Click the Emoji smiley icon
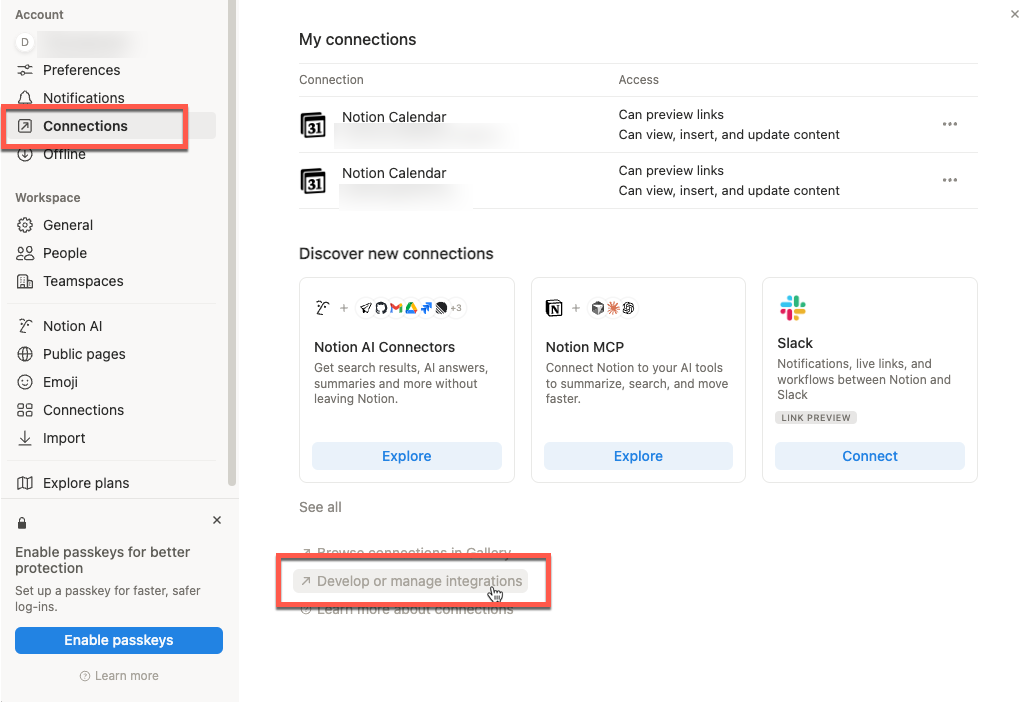The width and height of the screenshot is (1031, 702). click(25, 382)
